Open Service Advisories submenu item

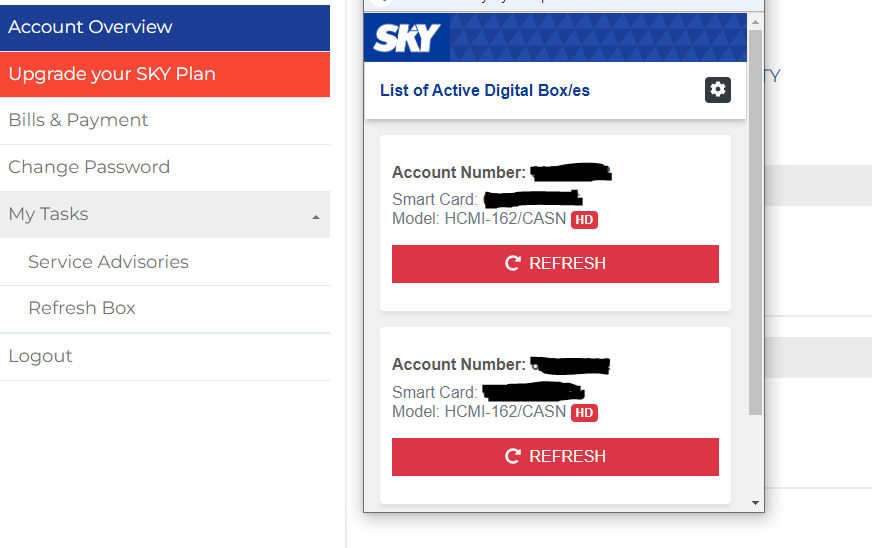pyautogui.click(x=108, y=262)
